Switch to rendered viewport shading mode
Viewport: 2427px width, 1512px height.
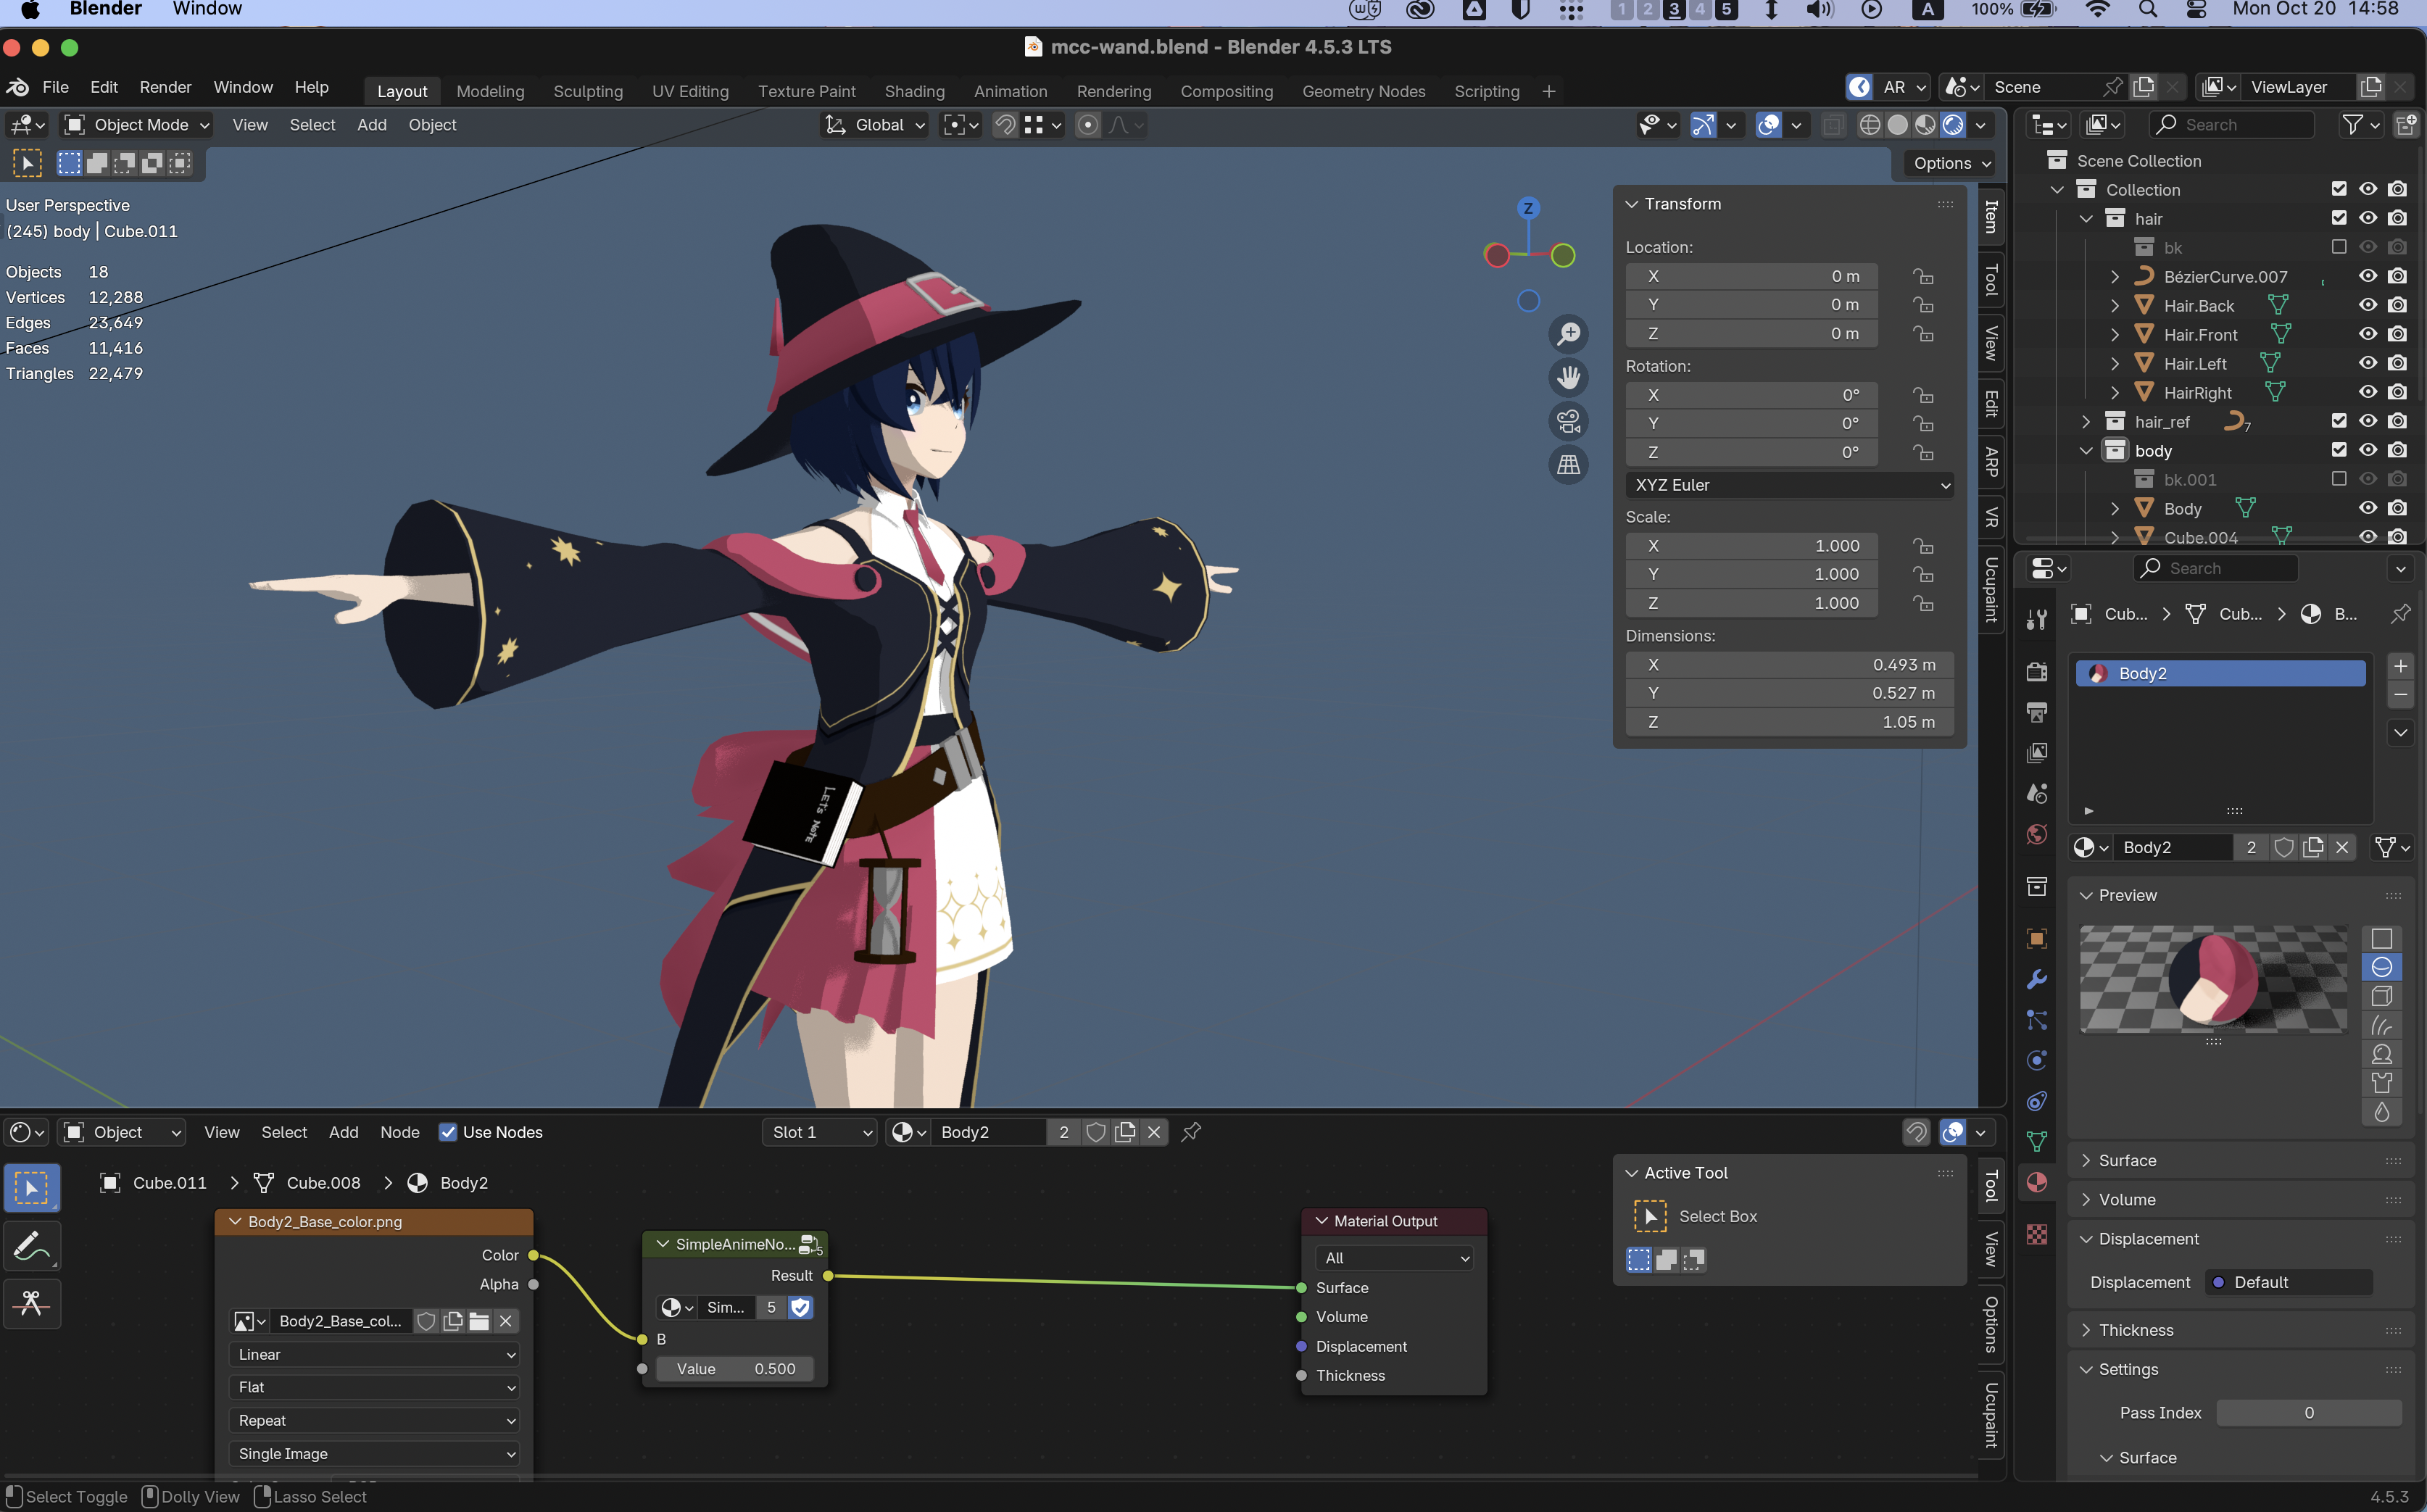click(x=1953, y=125)
